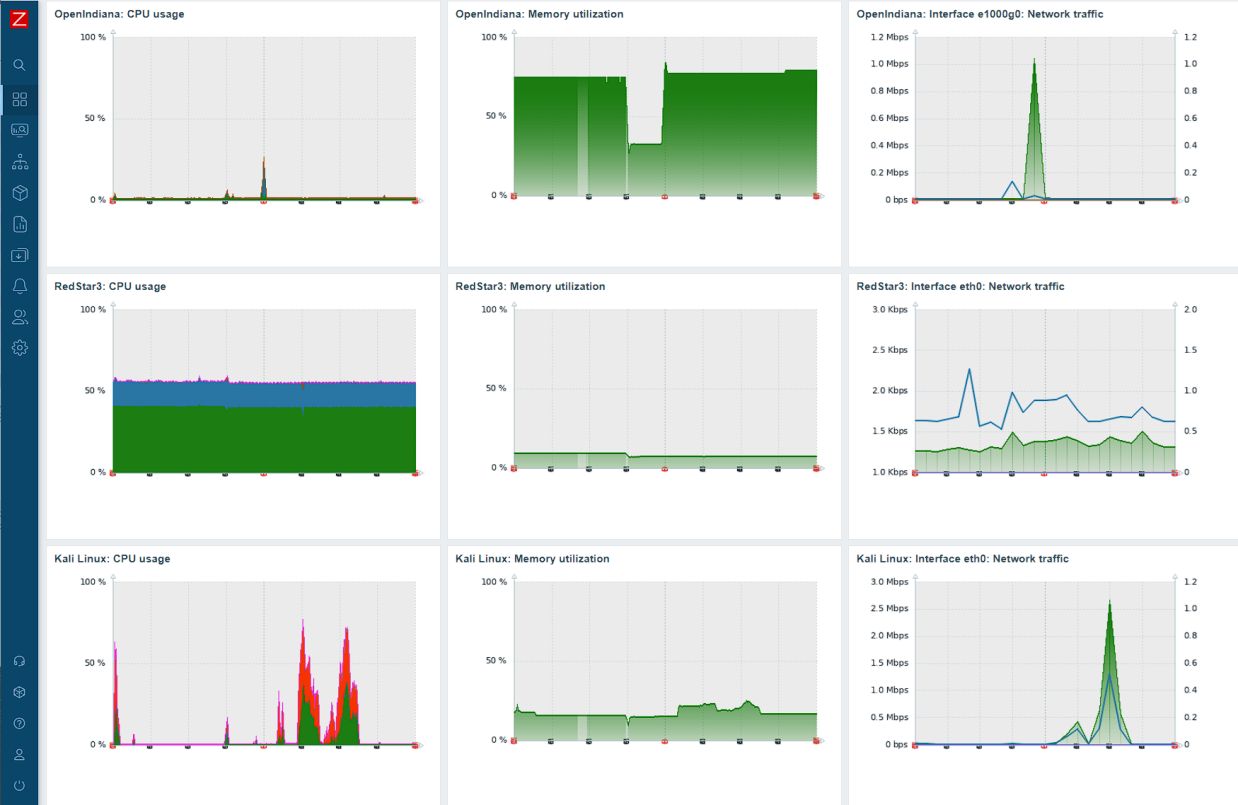Open the Help question mark icon
The image size is (1238, 805).
tap(19, 723)
